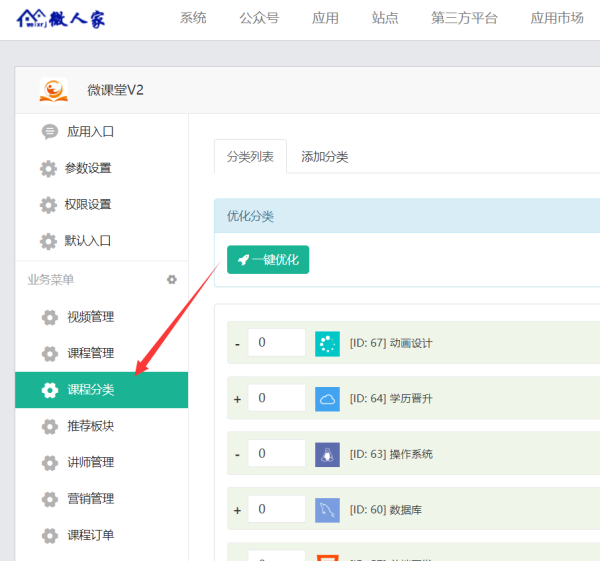Click the 微人家 logo in the header

pyautogui.click(x=60, y=18)
